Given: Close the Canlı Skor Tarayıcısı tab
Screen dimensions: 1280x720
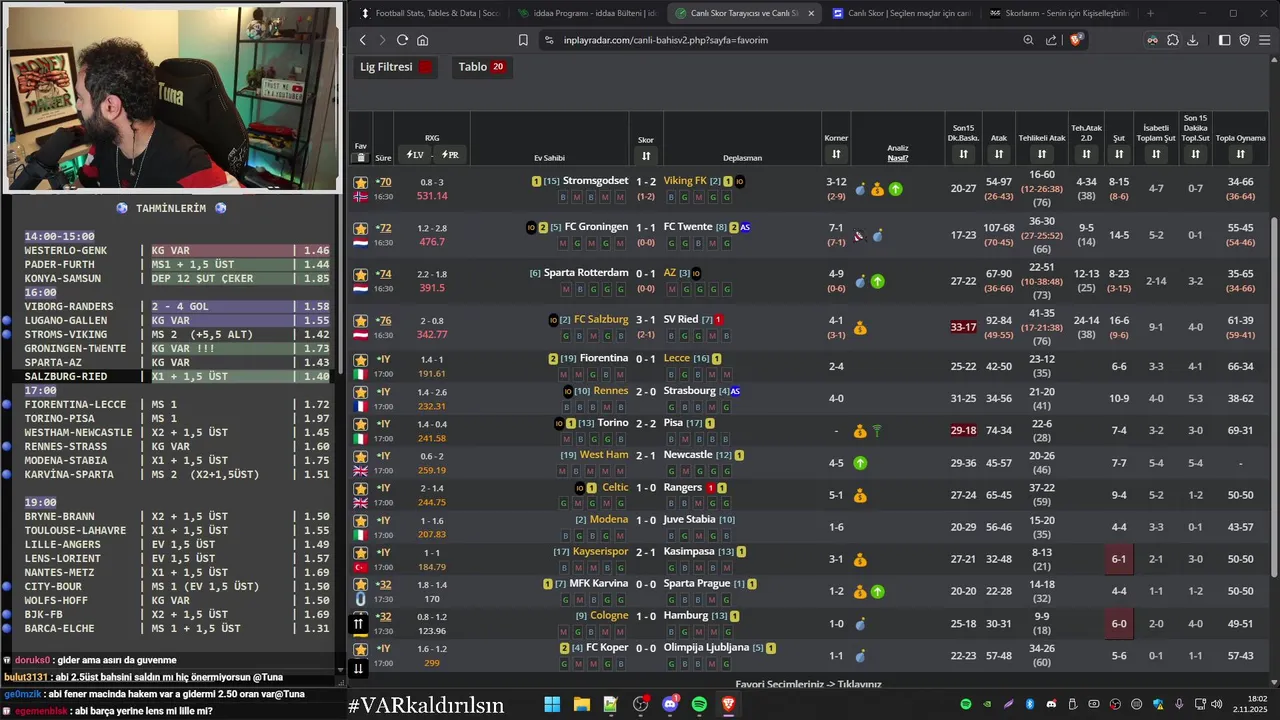Looking at the screenshot, I should 810,13.
